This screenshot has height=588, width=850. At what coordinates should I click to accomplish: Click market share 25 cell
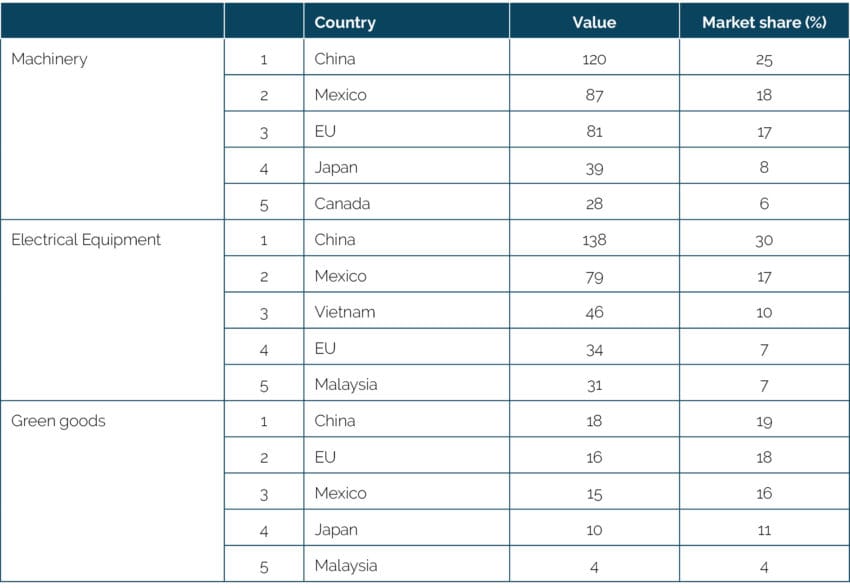point(764,59)
